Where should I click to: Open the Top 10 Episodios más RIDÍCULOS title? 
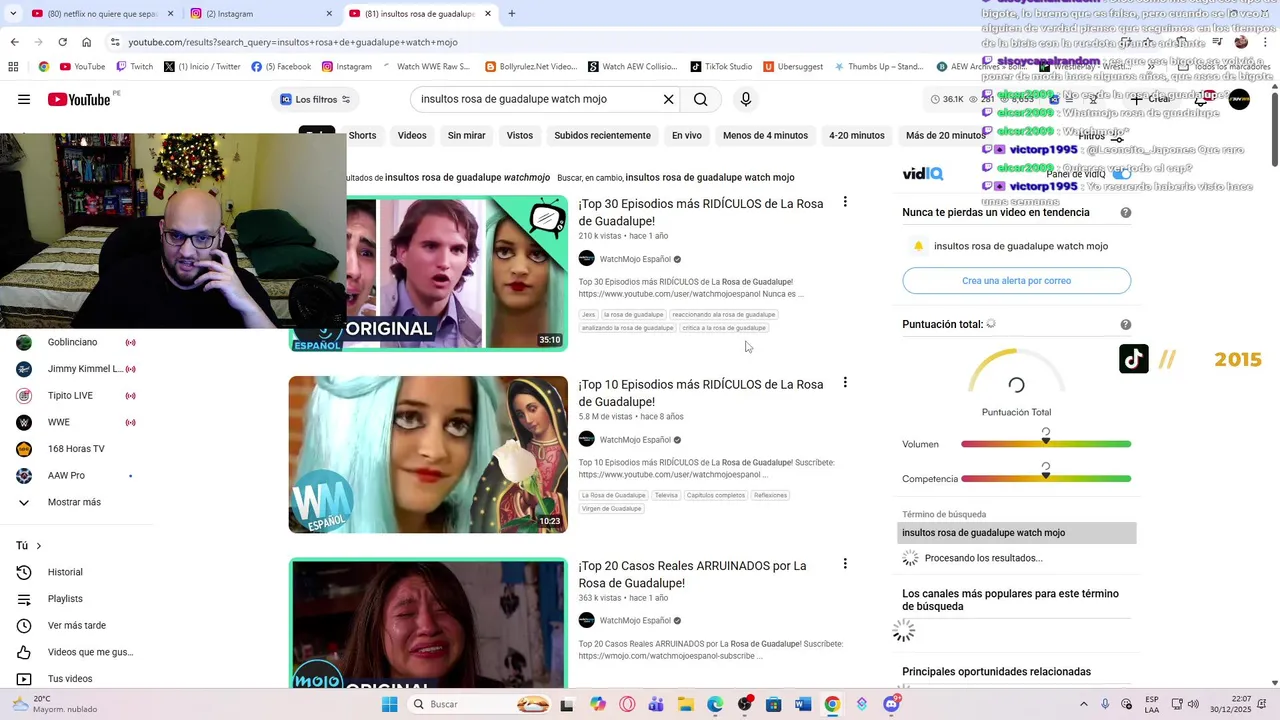[701, 393]
